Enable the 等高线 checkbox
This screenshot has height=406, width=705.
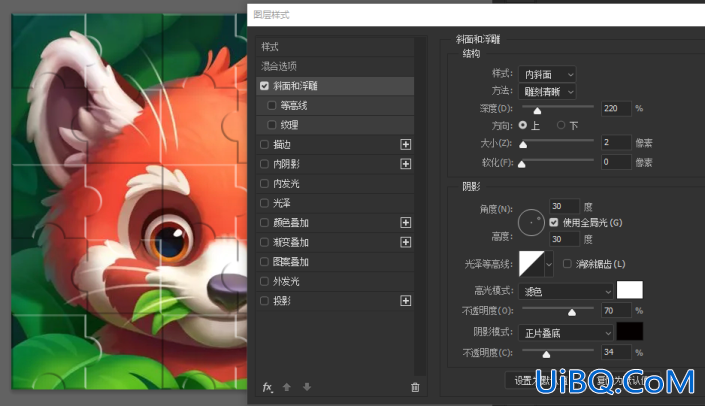[x=272, y=106]
